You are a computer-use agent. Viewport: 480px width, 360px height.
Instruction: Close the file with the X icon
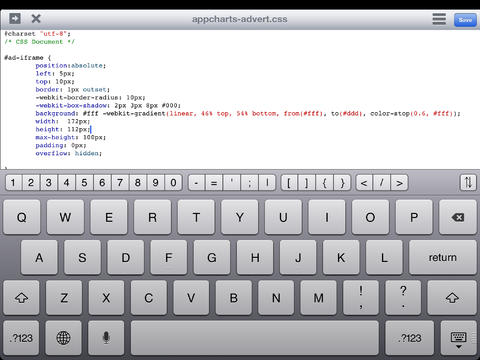[x=36, y=18]
